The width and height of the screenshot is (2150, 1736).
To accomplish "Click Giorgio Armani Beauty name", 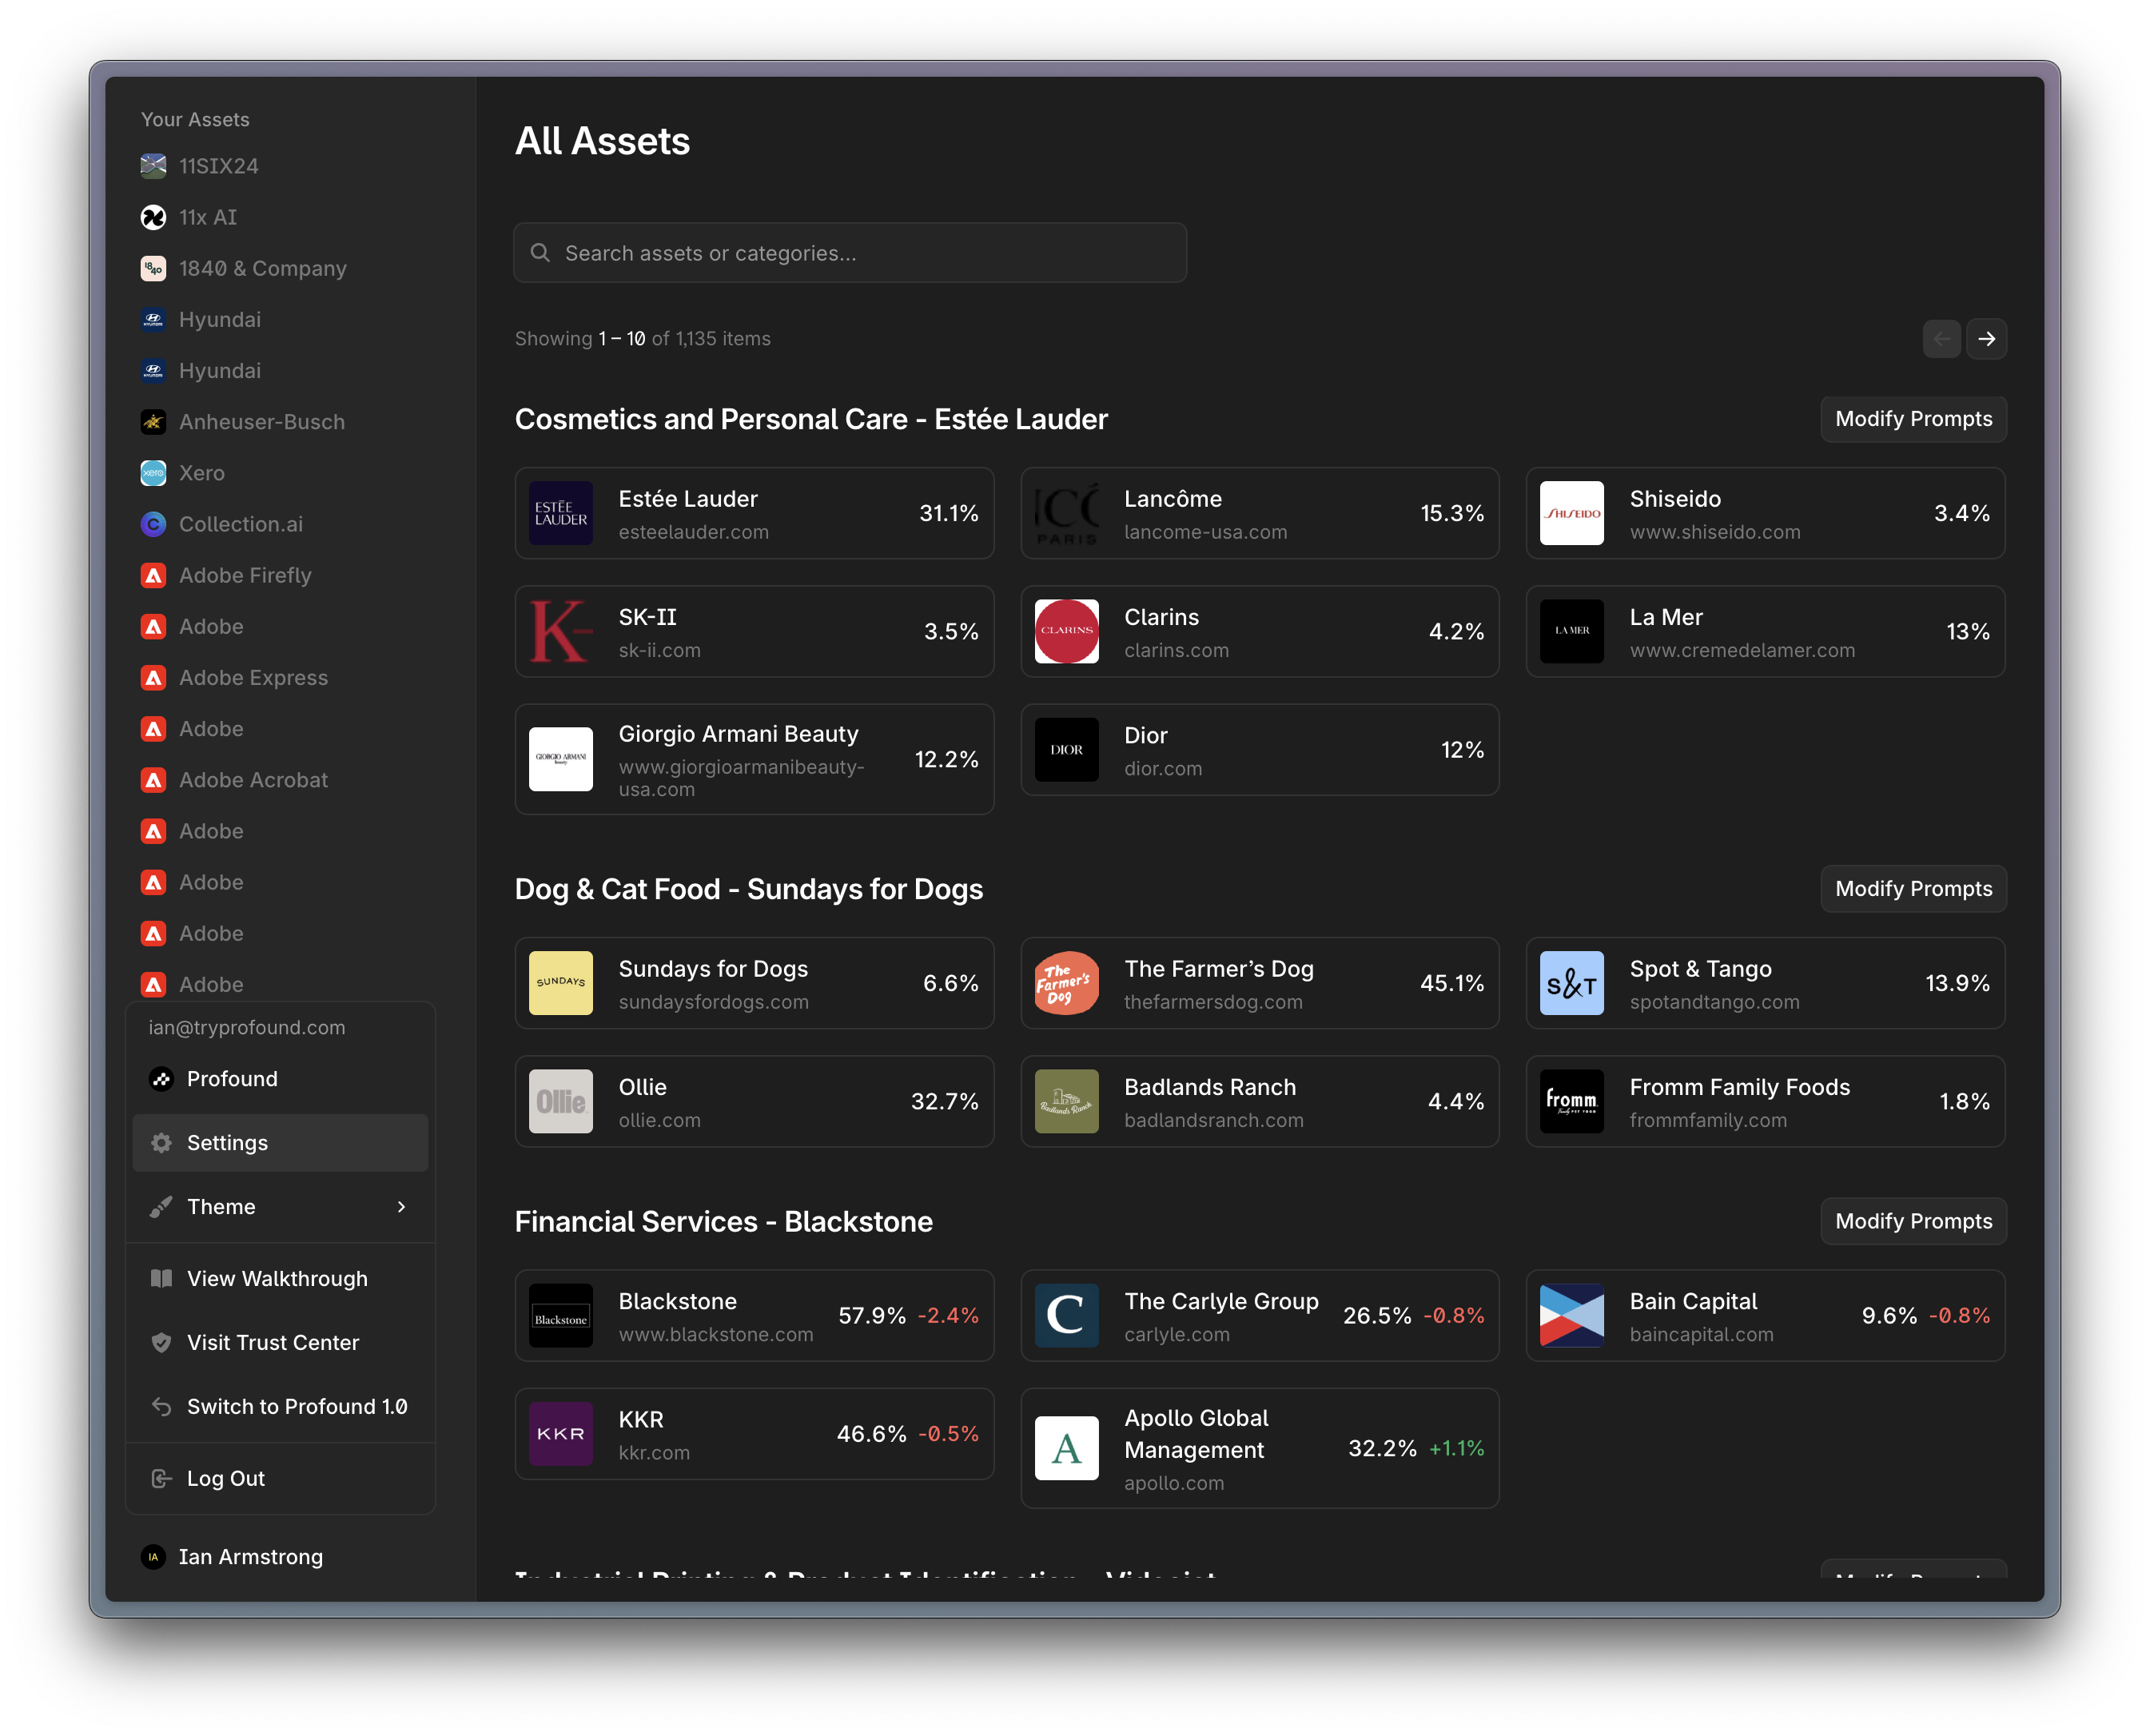I will click(738, 734).
